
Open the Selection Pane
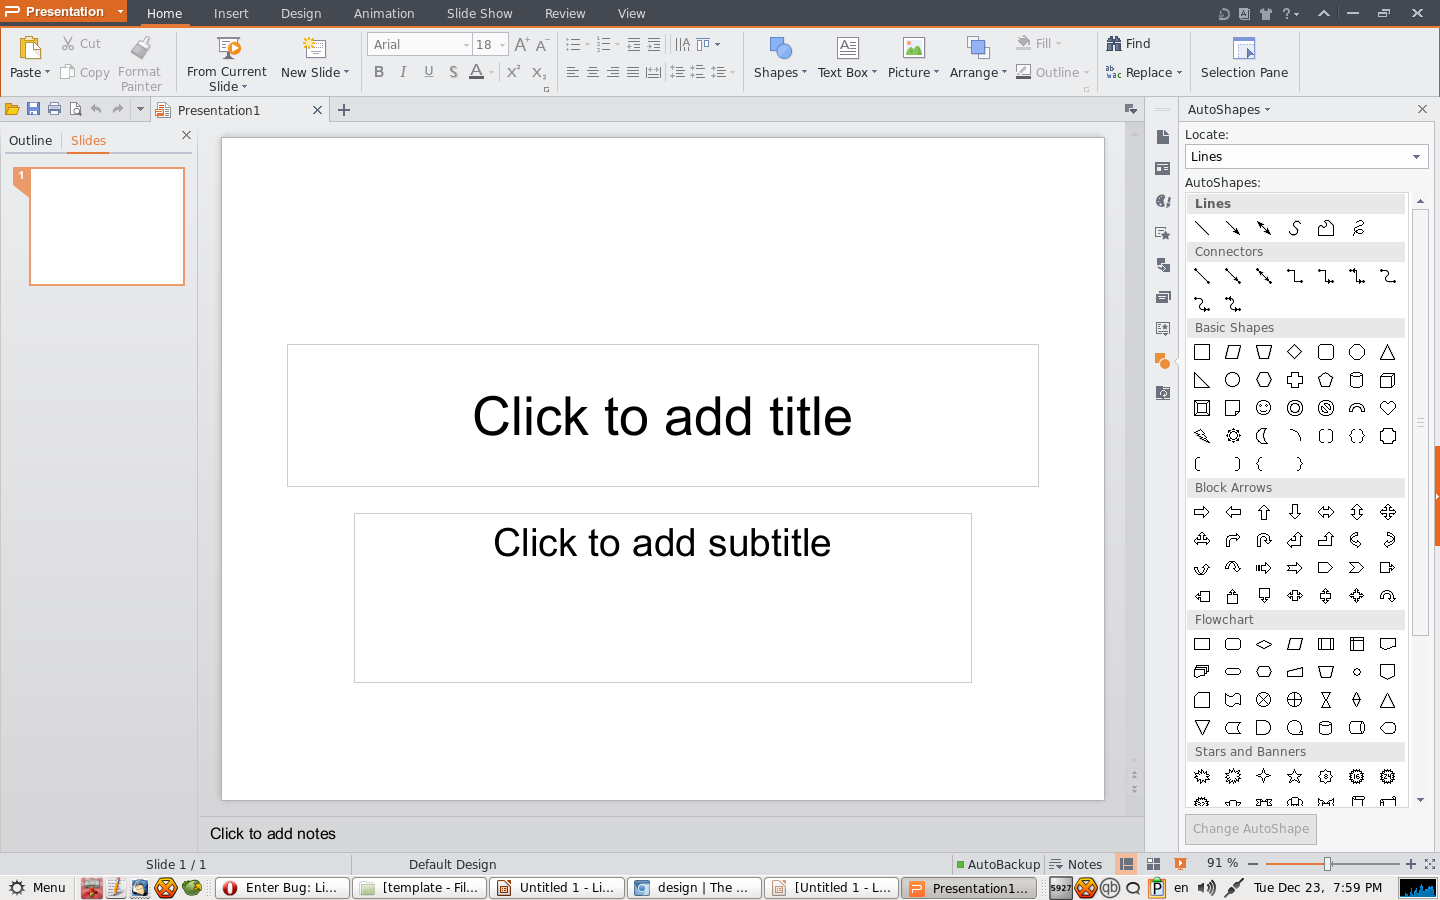[x=1244, y=57]
